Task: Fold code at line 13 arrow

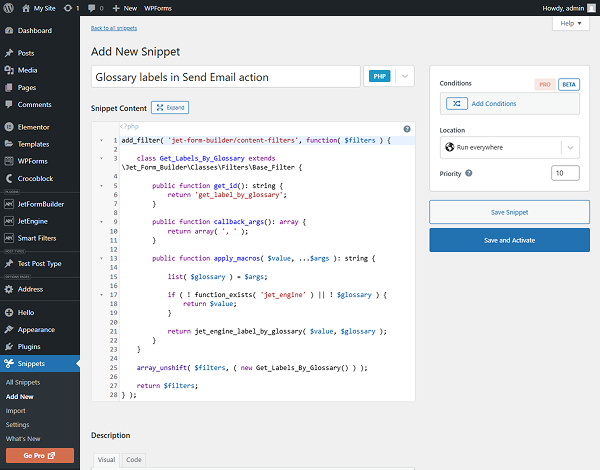Action: 101,258
